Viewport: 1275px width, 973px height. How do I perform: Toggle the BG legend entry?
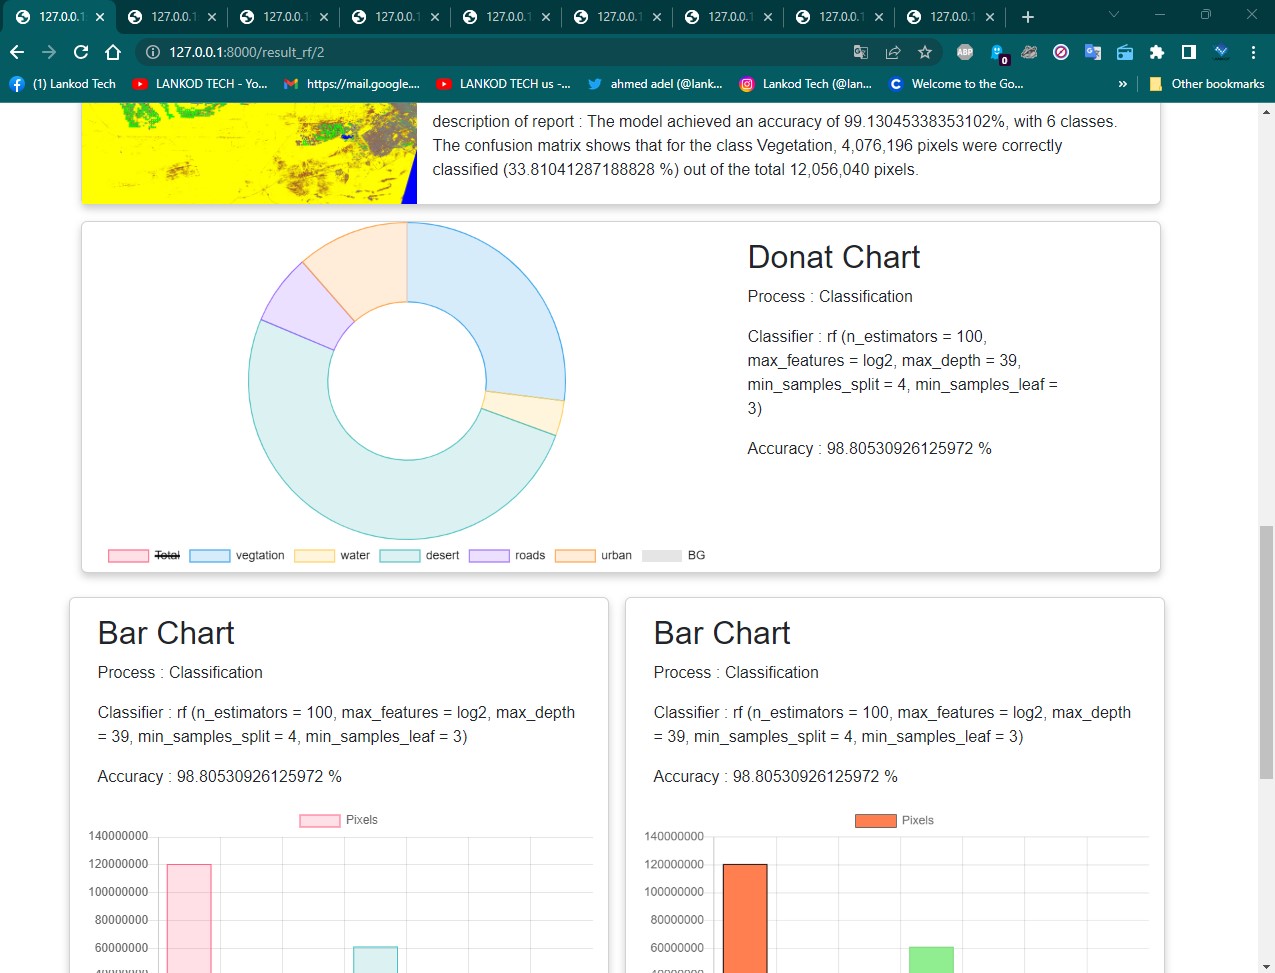[x=674, y=555]
